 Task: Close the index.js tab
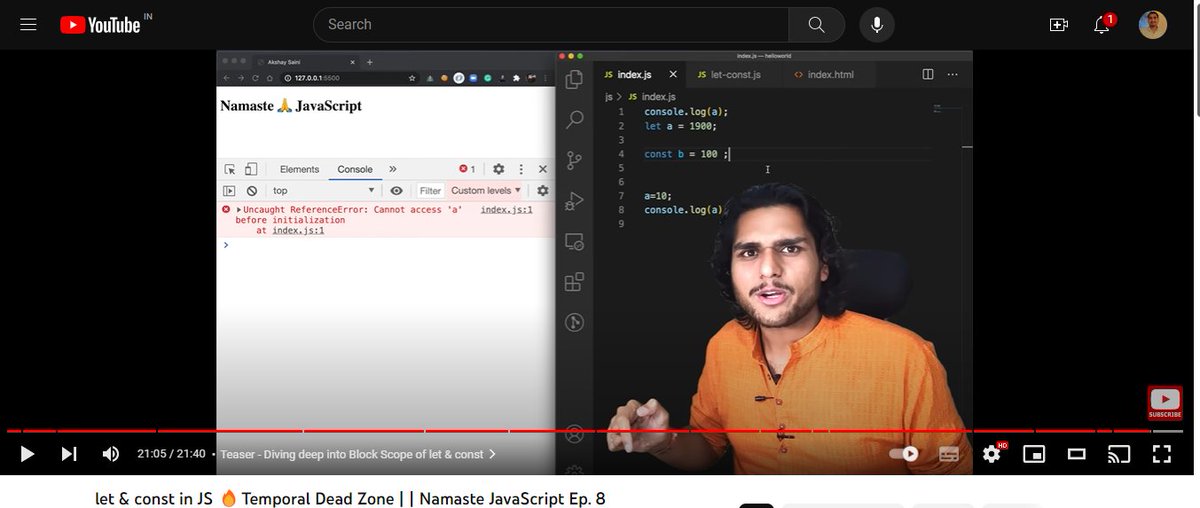pyautogui.click(x=673, y=75)
